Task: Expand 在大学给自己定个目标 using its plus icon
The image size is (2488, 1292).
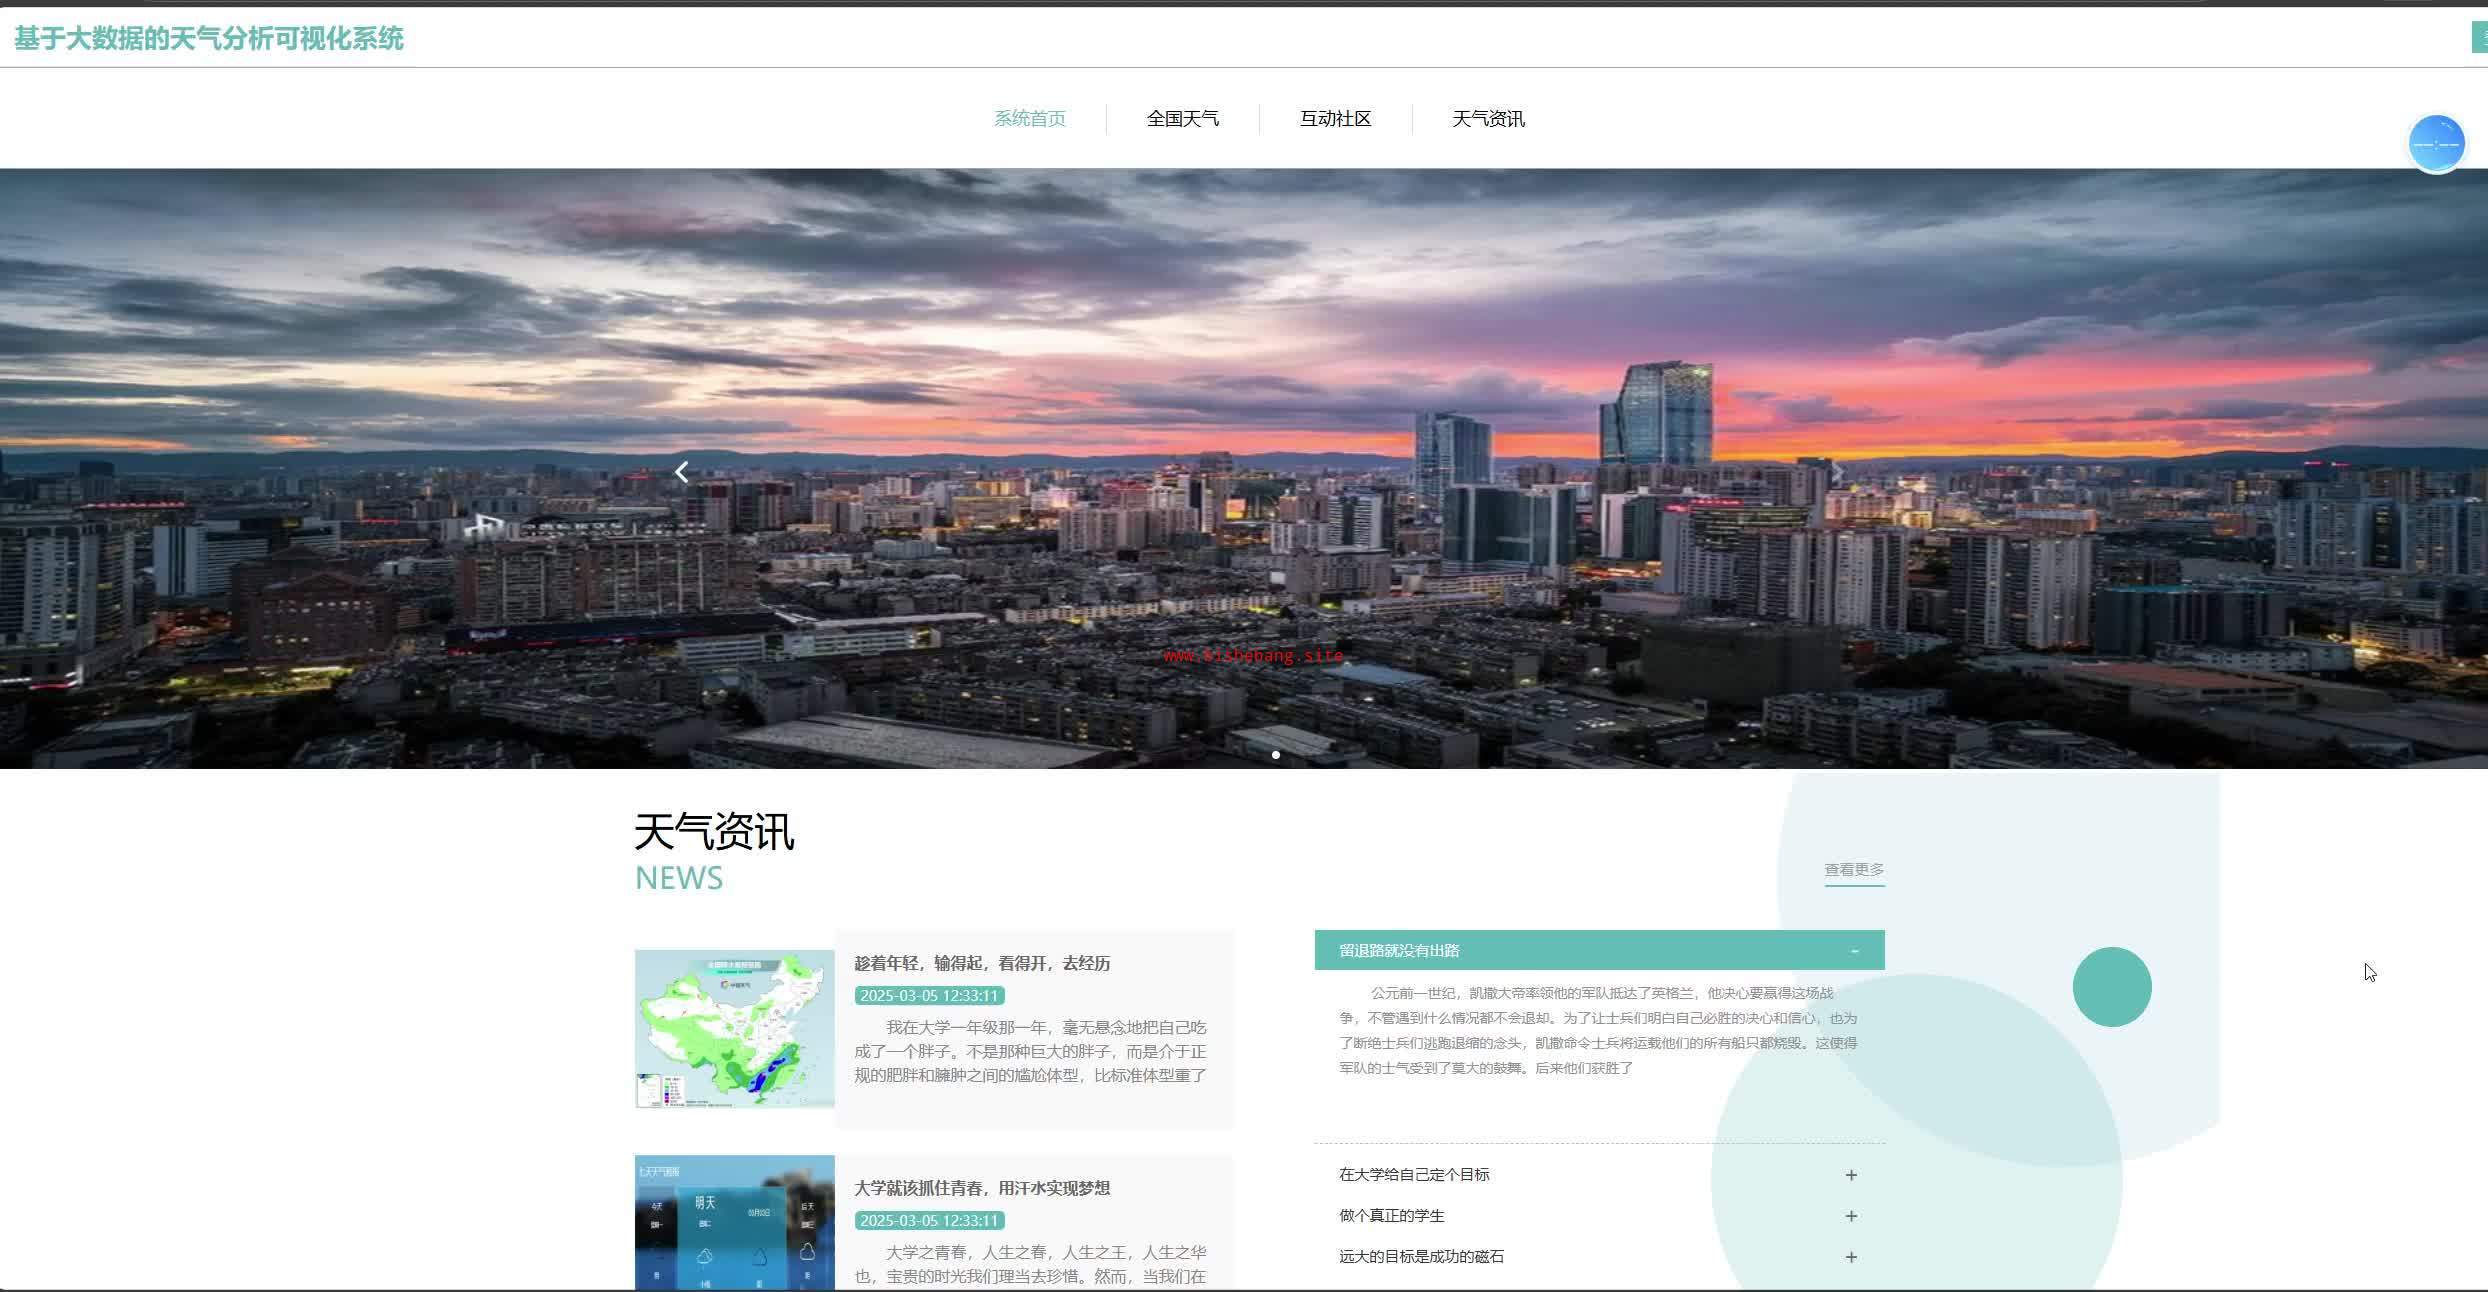Action: (x=1851, y=1175)
